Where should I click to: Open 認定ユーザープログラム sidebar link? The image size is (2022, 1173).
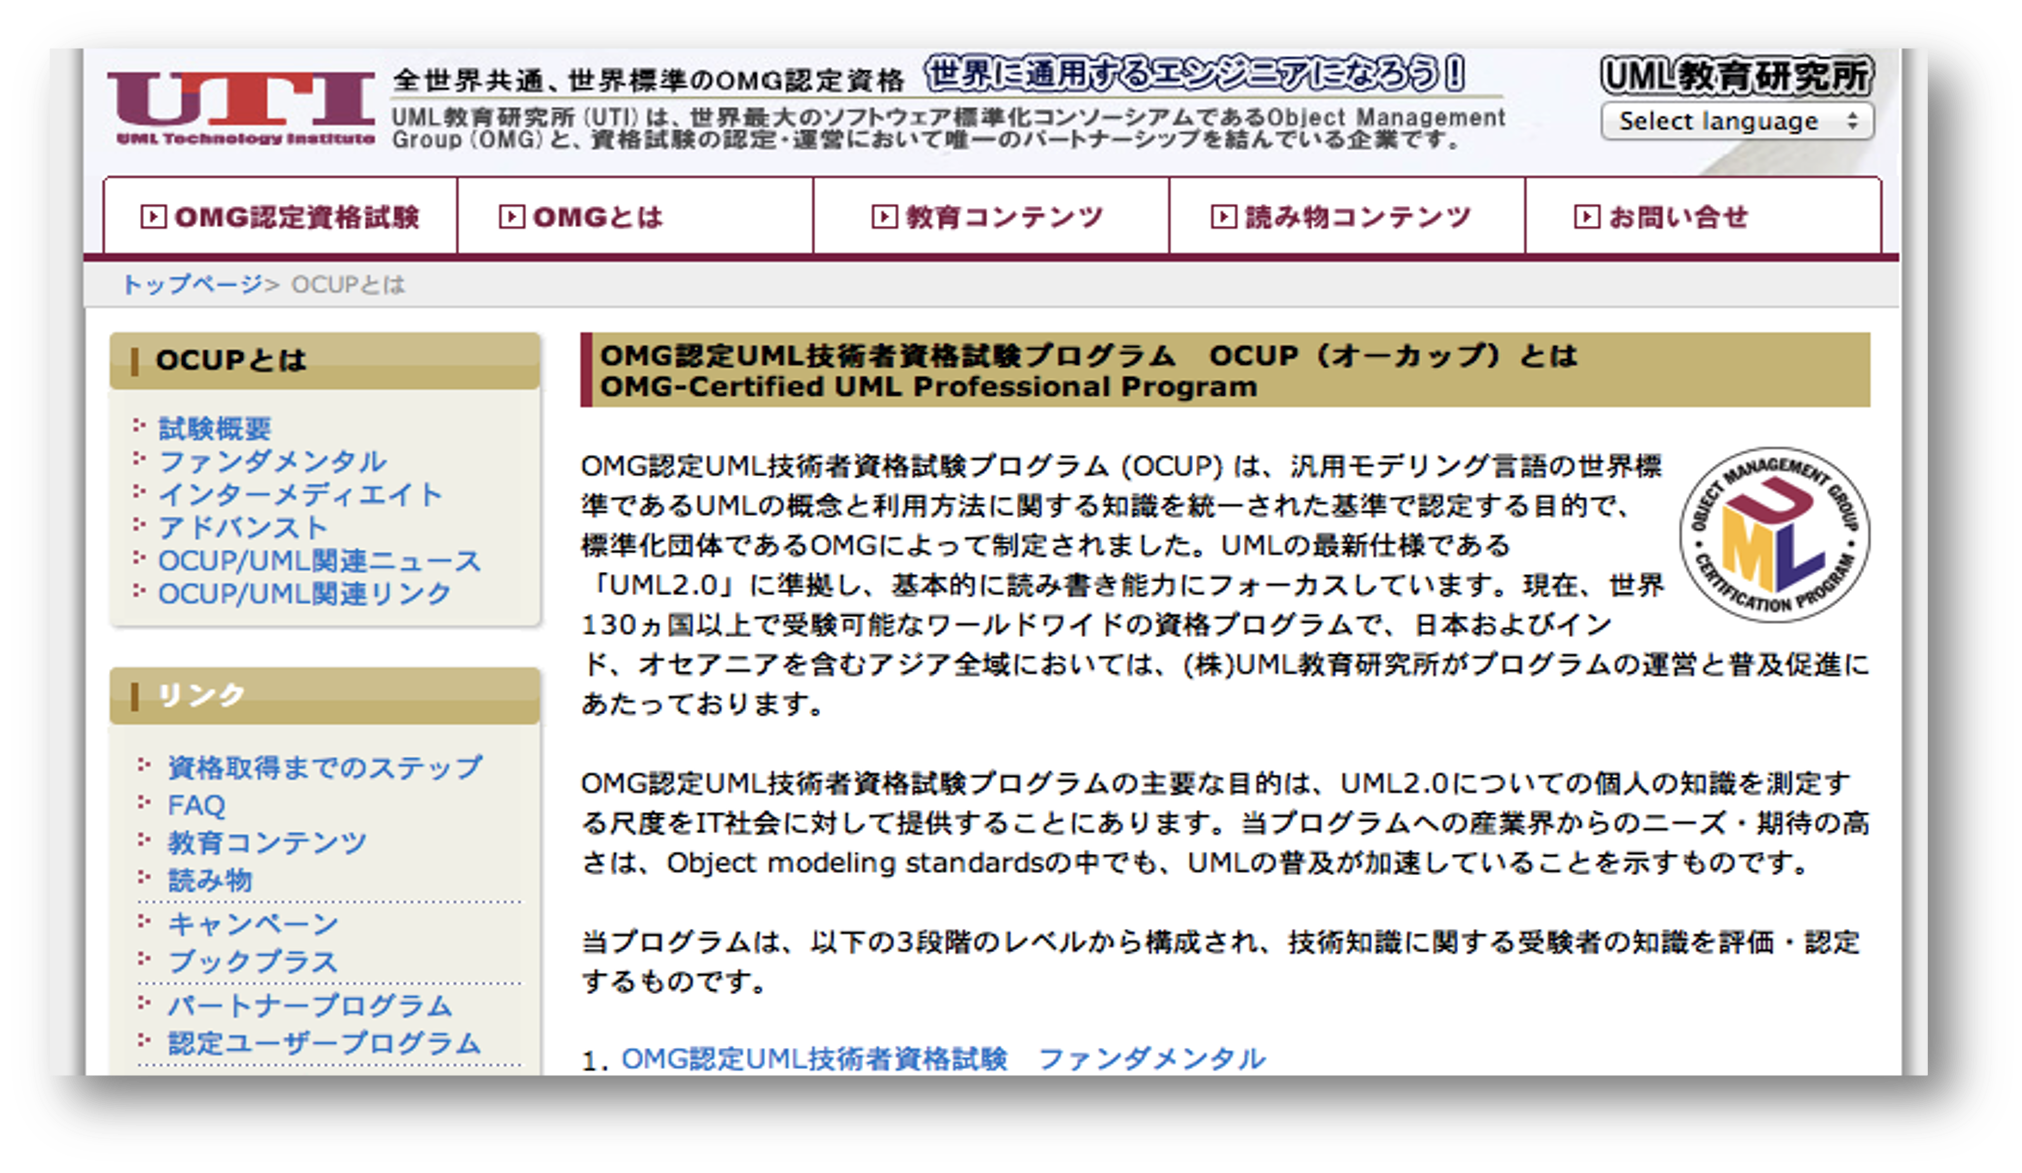click(325, 1044)
